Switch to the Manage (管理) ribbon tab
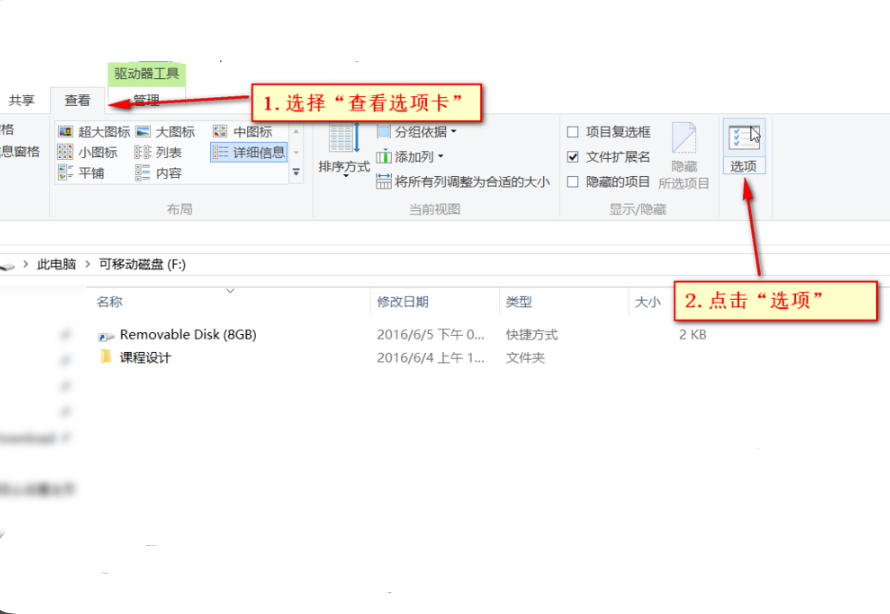The height and width of the screenshot is (614, 890). pos(145,100)
